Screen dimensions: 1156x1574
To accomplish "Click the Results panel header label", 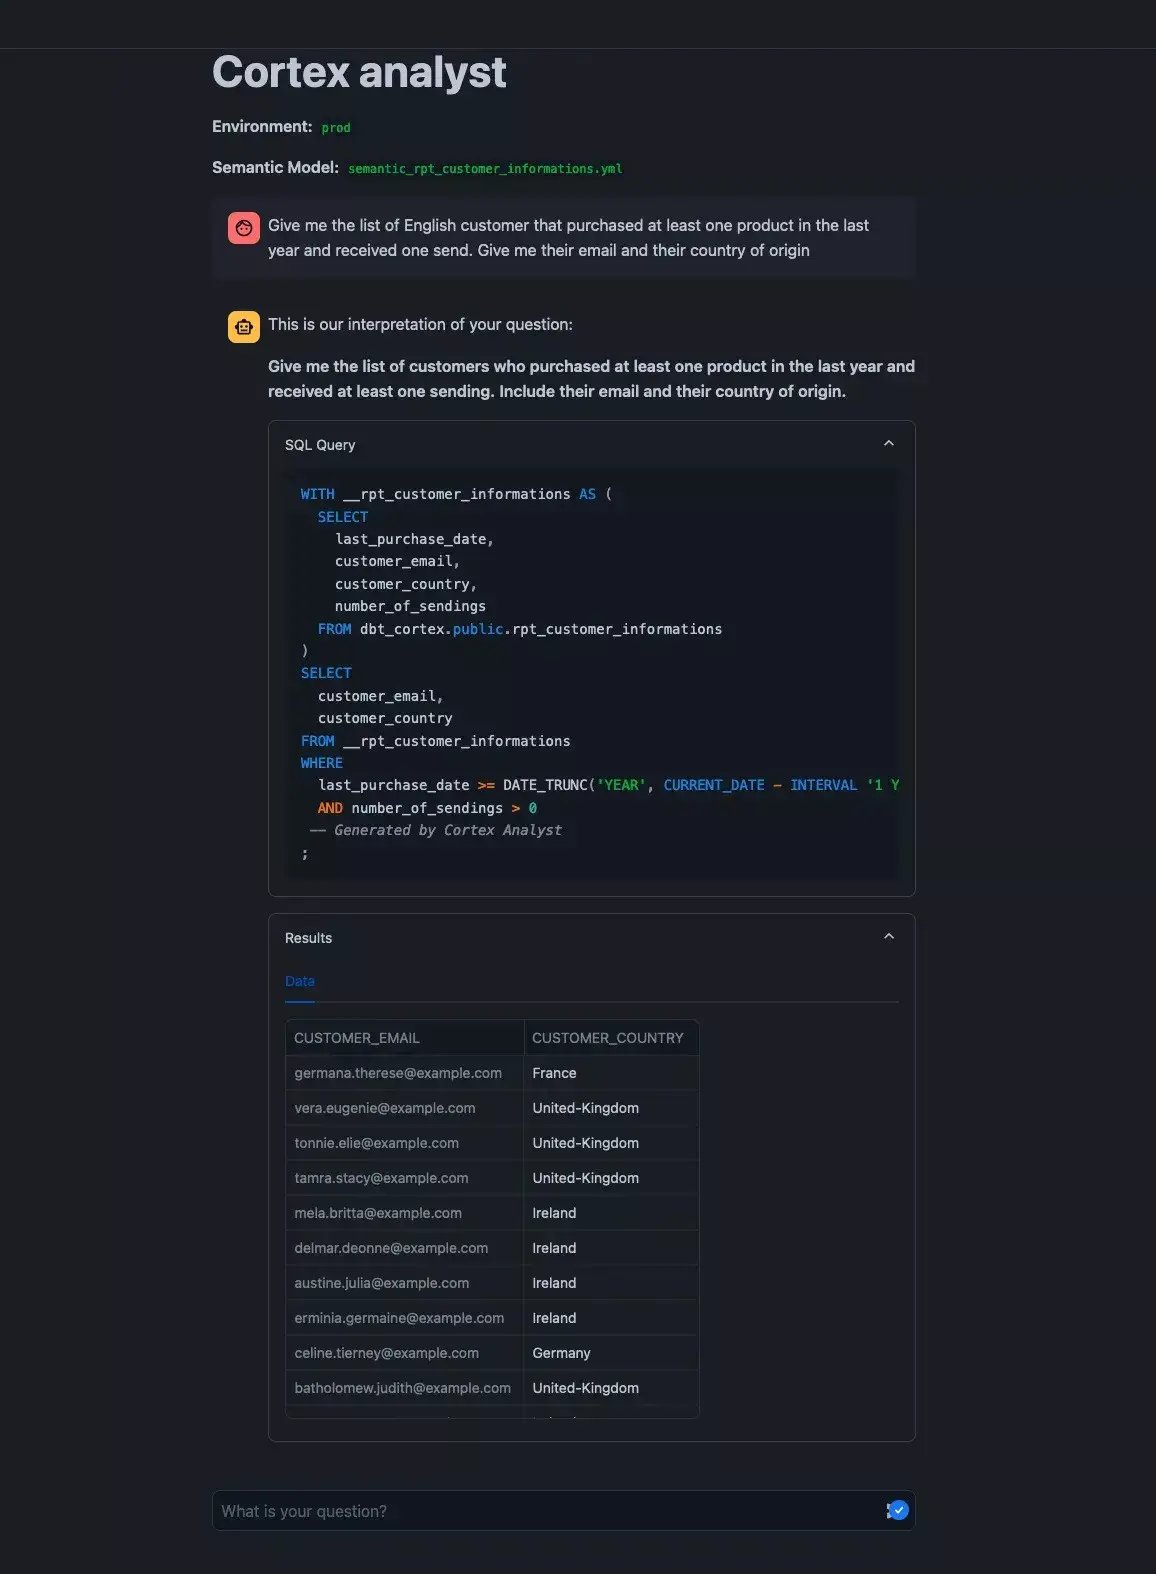I will click(308, 938).
